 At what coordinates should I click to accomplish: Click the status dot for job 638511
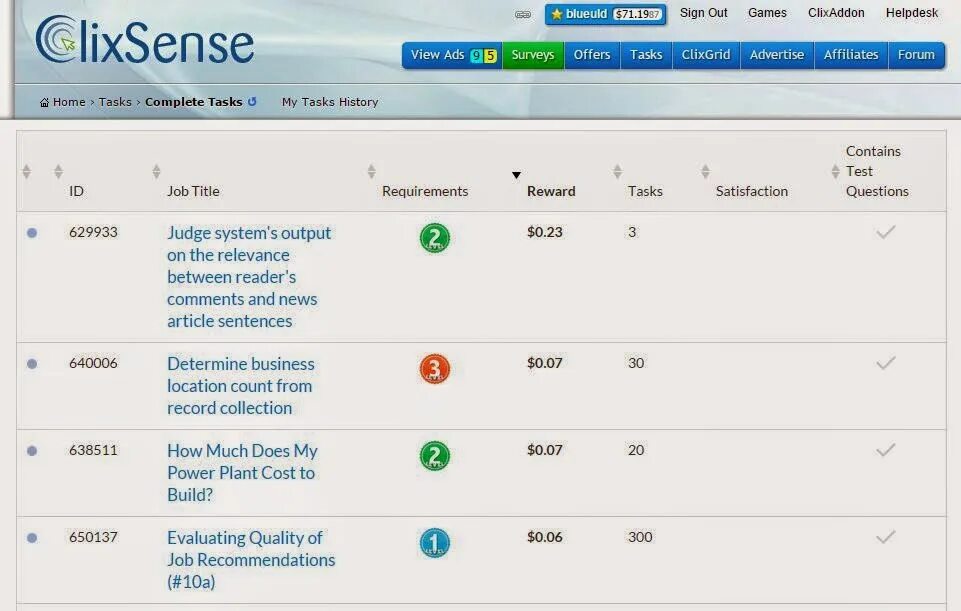(32, 451)
